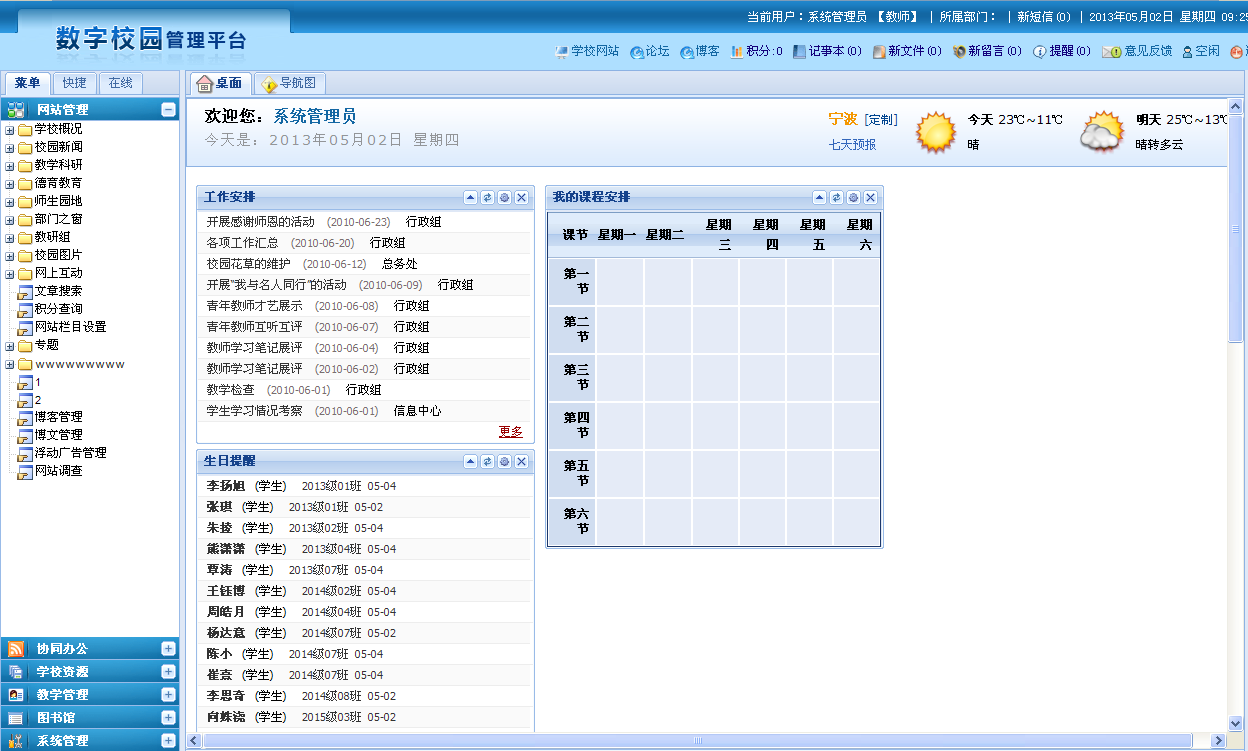Refresh the 我的课程安排 panel

coord(837,197)
